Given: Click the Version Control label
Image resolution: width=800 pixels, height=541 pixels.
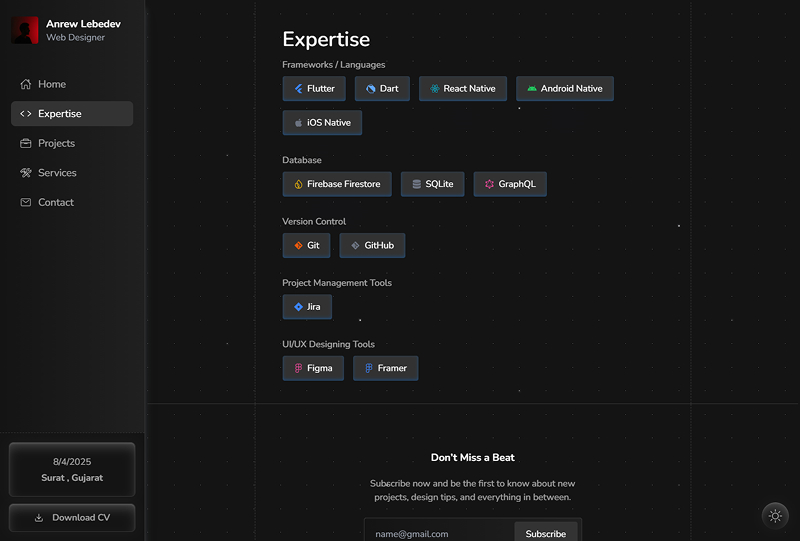Looking at the screenshot, I should click(314, 222).
